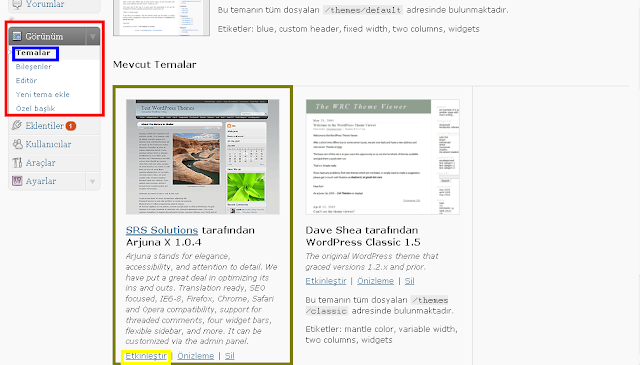The height and width of the screenshot is (365, 640).
Task: Click the current default theme screenshot
Action: point(161,18)
